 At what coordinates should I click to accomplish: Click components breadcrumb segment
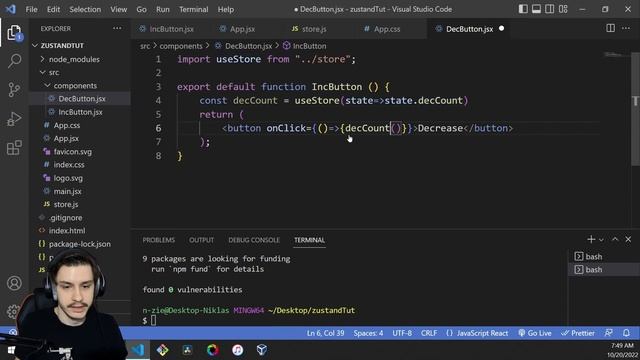[181, 46]
